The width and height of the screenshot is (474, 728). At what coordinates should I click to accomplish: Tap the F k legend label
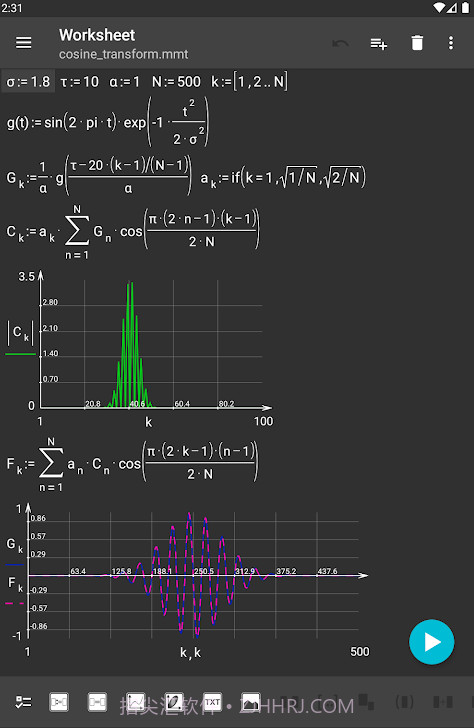coord(15,584)
